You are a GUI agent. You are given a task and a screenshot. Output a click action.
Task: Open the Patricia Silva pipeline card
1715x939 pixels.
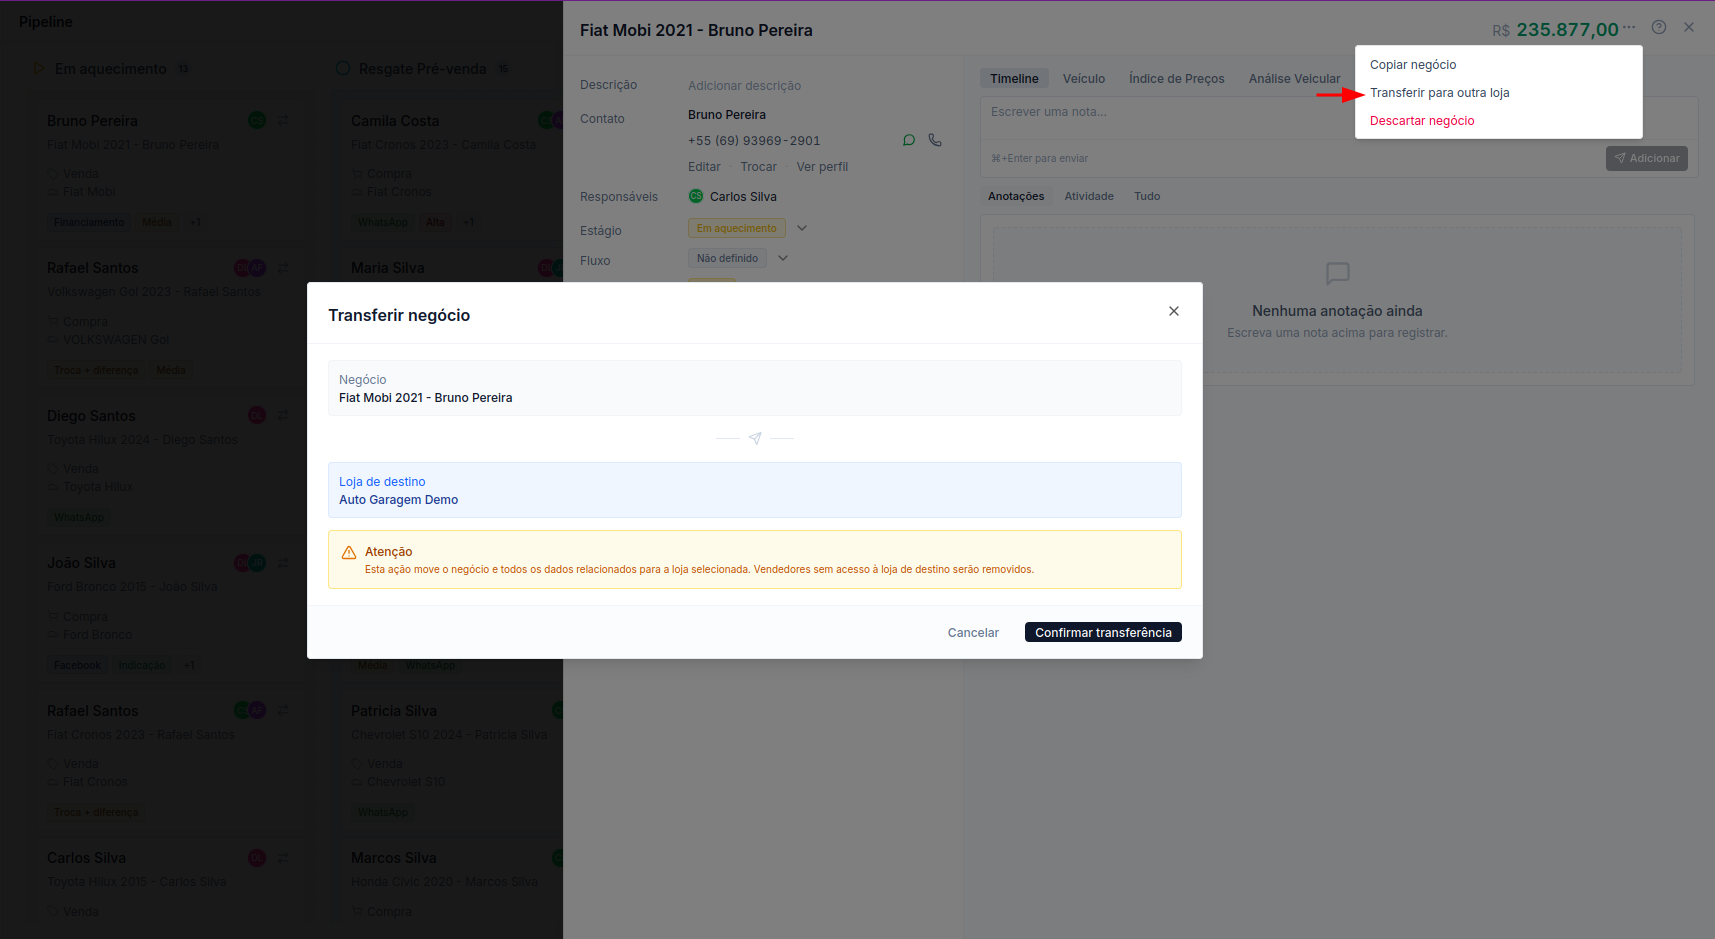pos(452,759)
